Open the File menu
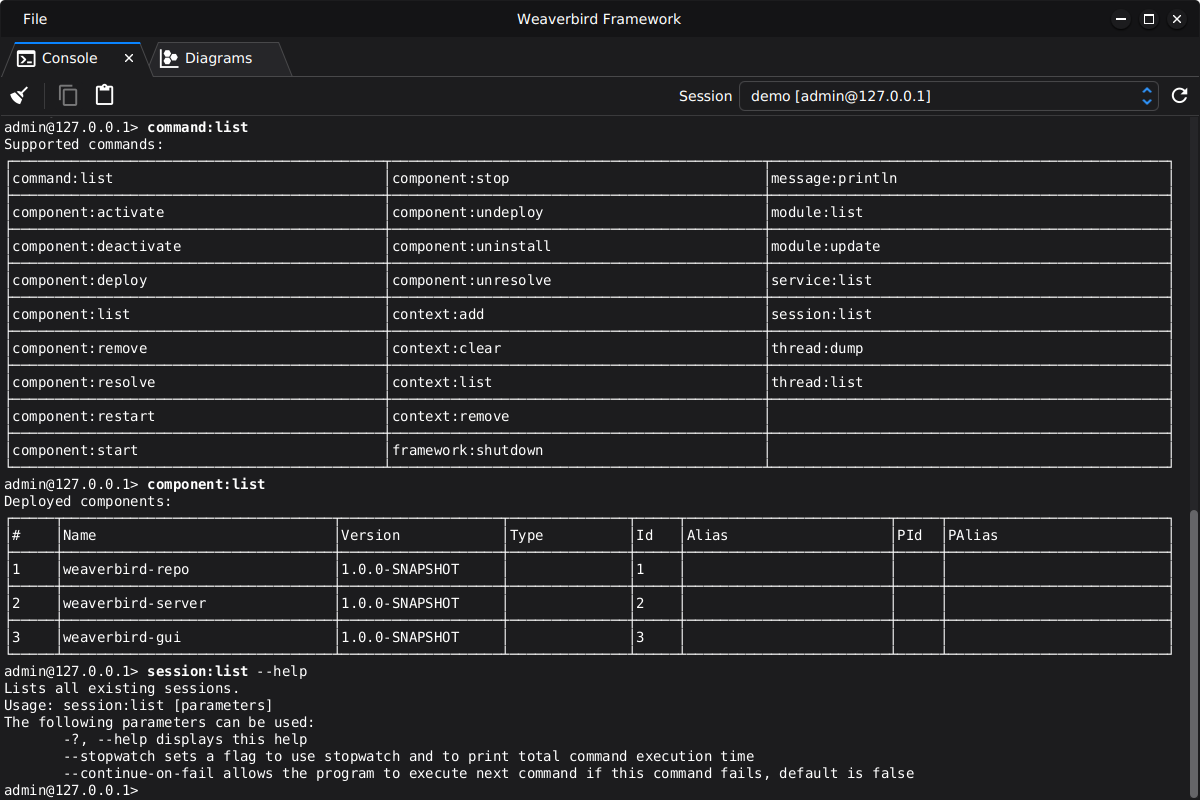The height and width of the screenshot is (800, 1200). [34, 18]
